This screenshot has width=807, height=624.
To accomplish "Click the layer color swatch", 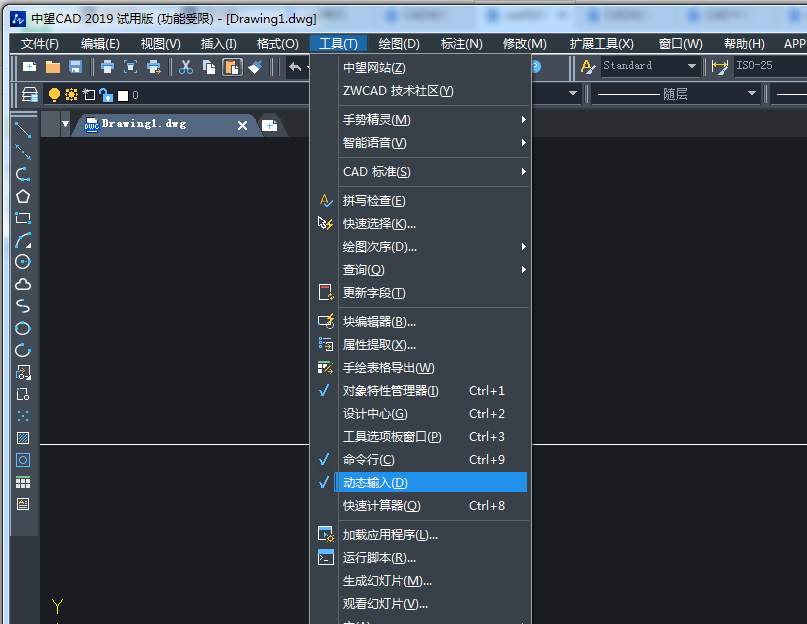I will click(123, 95).
